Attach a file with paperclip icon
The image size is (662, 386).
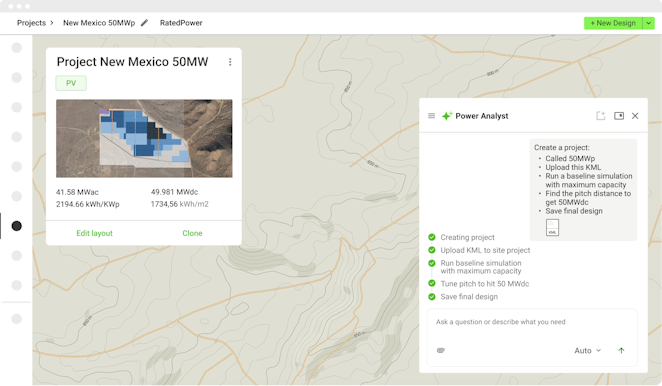click(441, 351)
